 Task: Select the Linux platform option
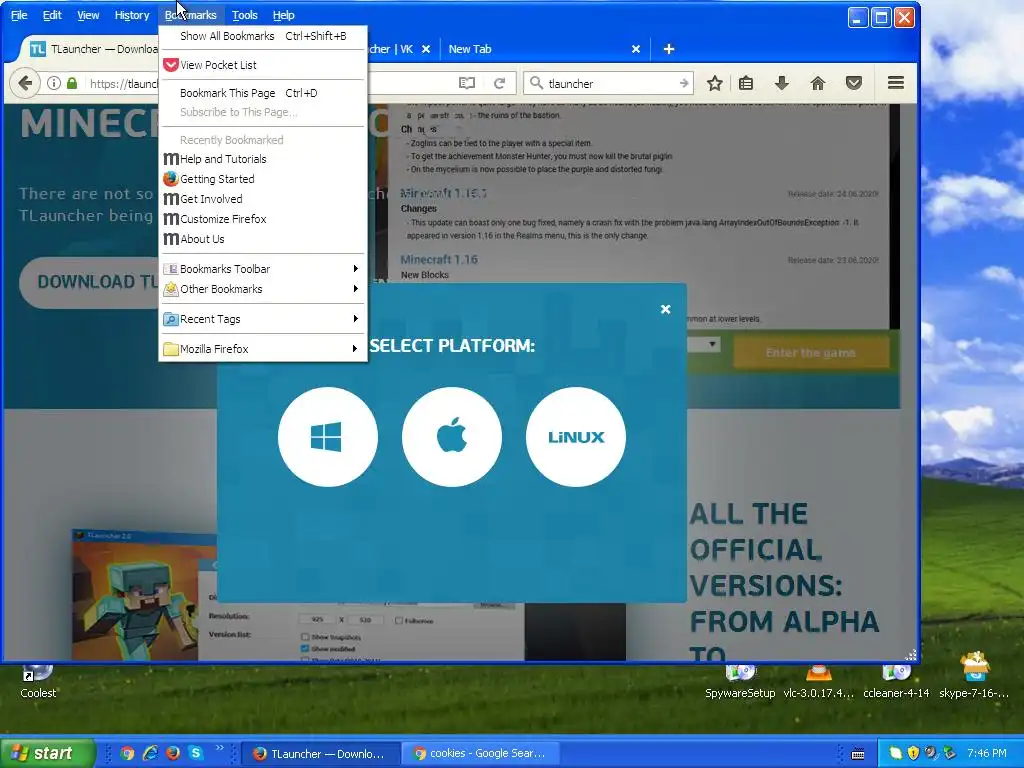coord(576,437)
